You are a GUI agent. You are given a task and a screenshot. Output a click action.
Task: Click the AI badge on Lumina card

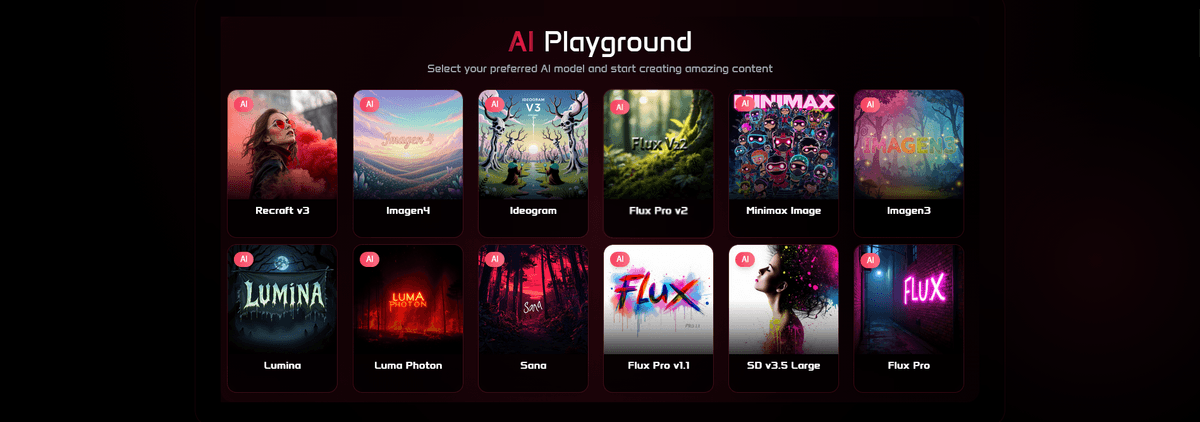tap(243, 259)
